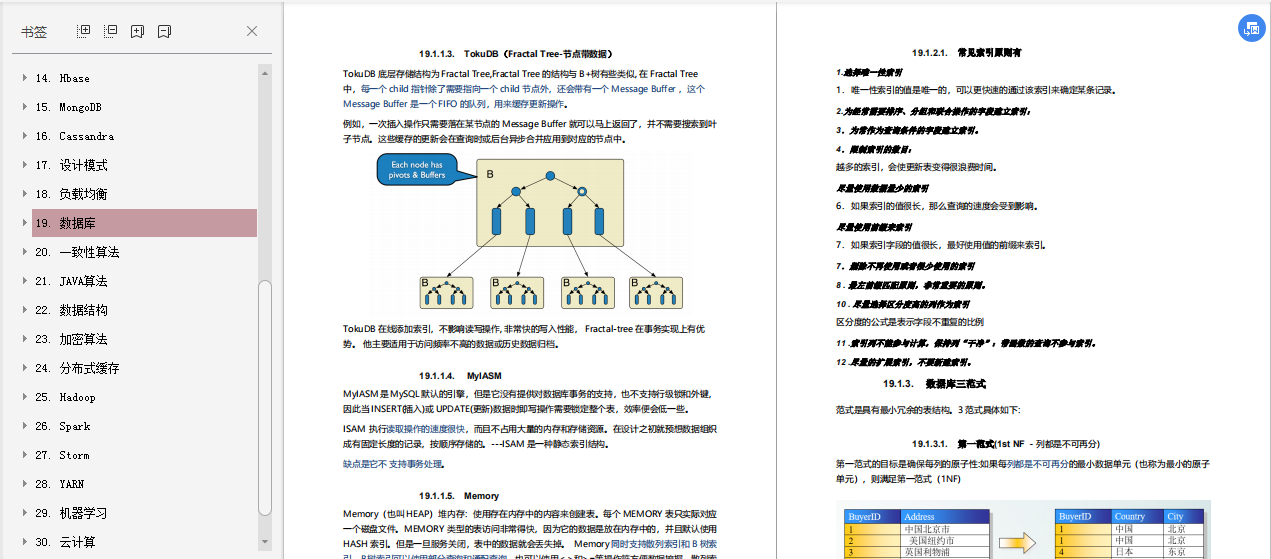
Task: Expand the 27. Storm bookmark arrow
Action: pos(25,455)
